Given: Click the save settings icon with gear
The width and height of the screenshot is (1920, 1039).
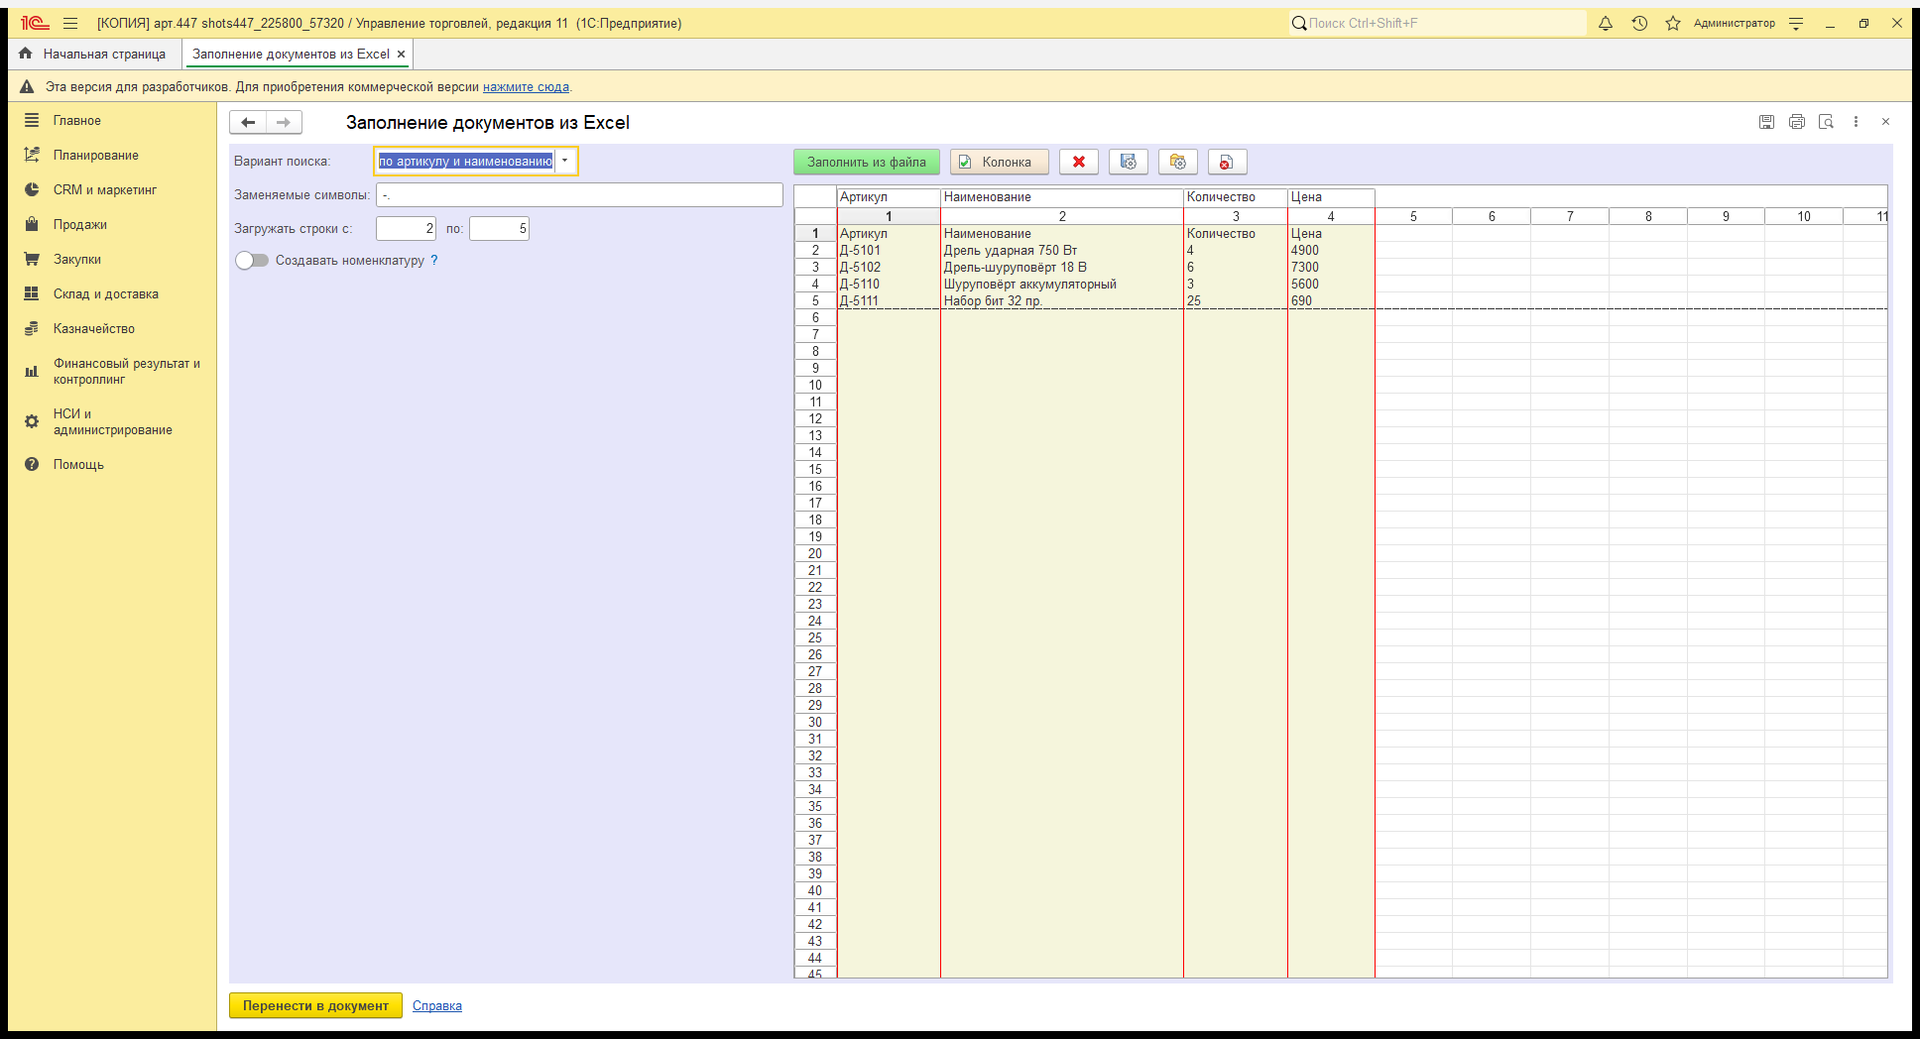Looking at the screenshot, I should 1128,162.
